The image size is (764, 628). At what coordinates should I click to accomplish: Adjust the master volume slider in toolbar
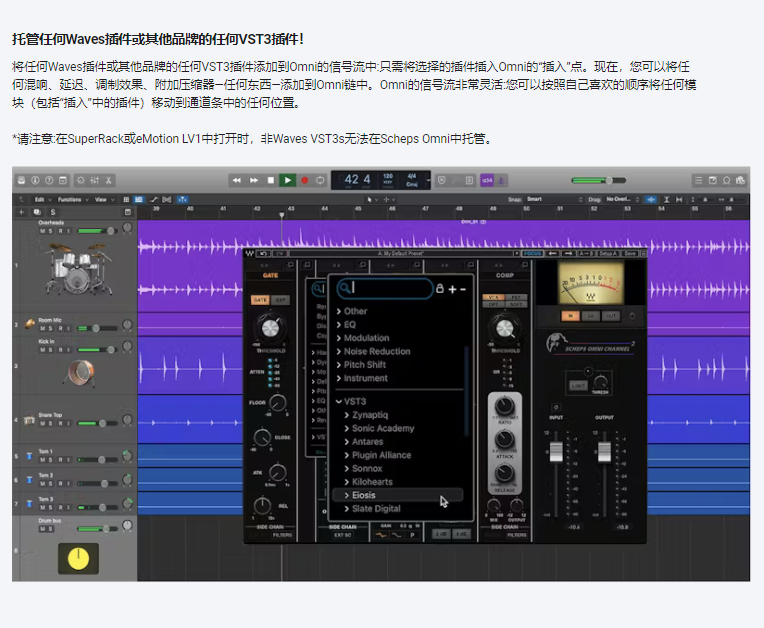(x=598, y=180)
